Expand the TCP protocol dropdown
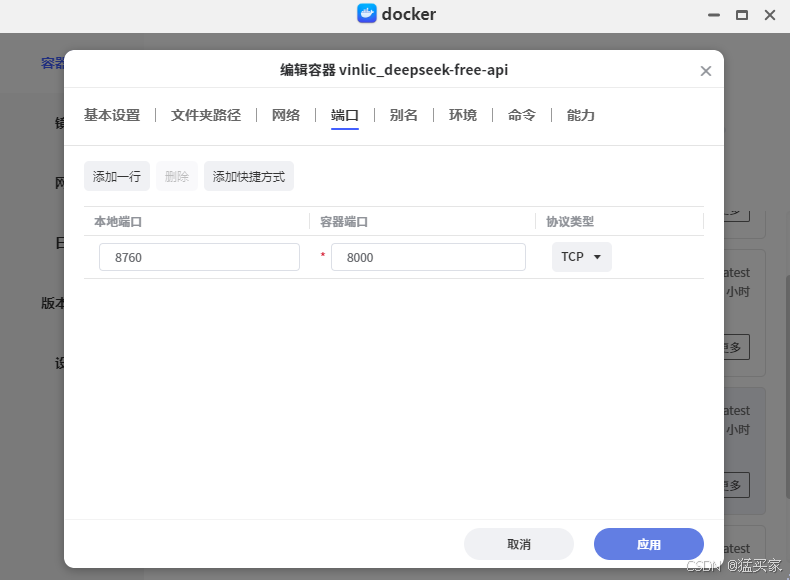The height and width of the screenshot is (580, 790). tap(582, 257)
